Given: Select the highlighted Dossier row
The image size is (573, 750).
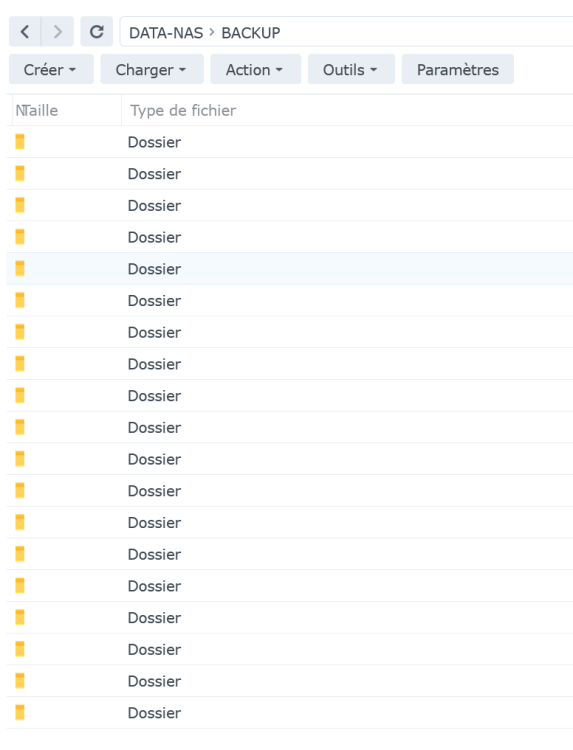Looking at the screenshot, I should point(290,269).
